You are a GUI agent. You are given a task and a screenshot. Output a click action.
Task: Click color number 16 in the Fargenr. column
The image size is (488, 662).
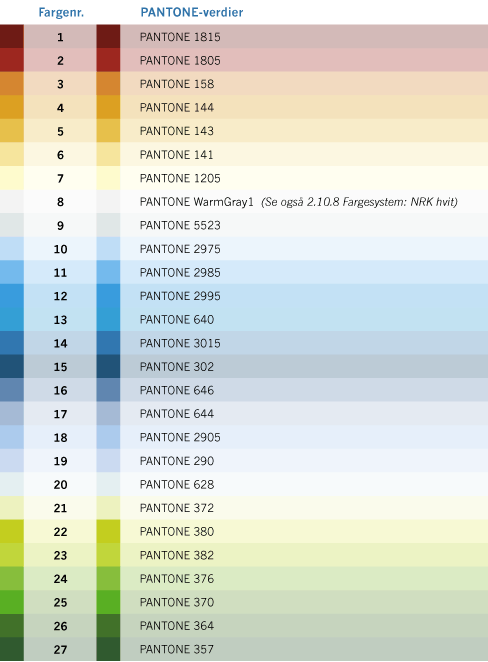click(x=60, y=391)
